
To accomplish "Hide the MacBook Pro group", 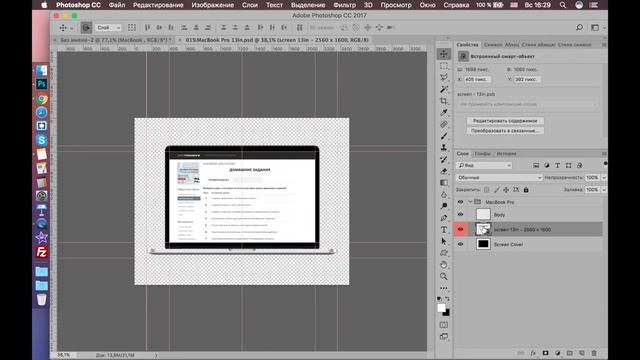I will (x=460, y=202).
